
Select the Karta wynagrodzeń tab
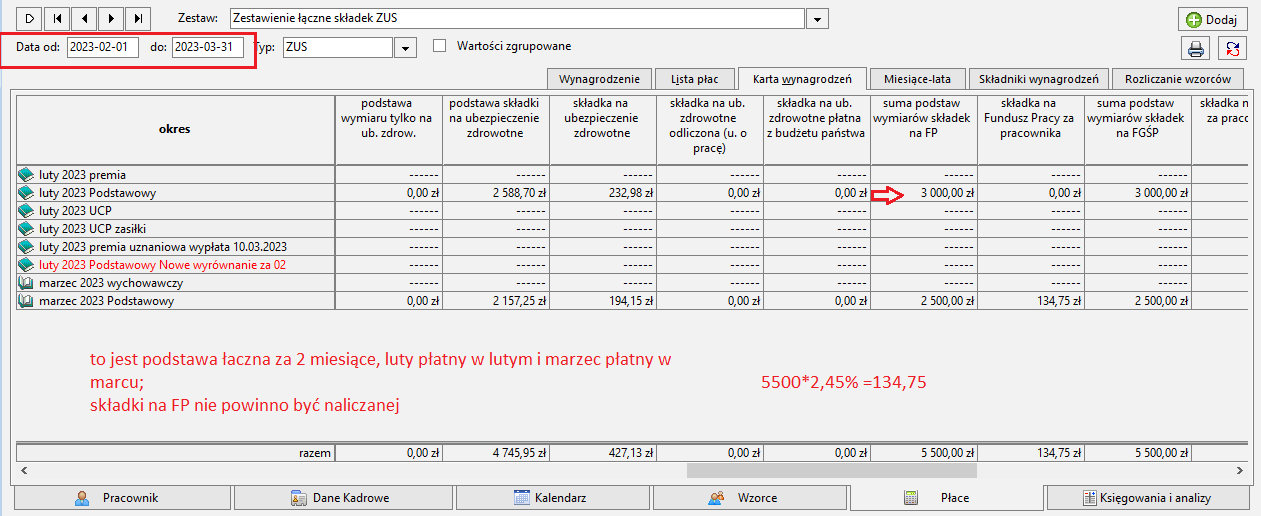pos(802,78)
